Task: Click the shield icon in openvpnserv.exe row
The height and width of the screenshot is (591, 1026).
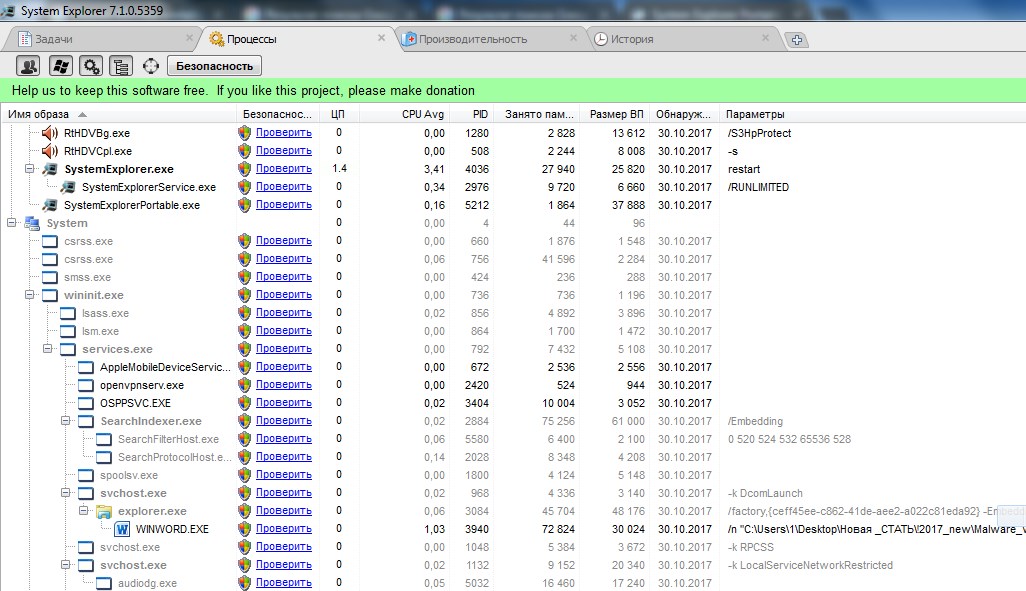Action: [x=244, y=385]
